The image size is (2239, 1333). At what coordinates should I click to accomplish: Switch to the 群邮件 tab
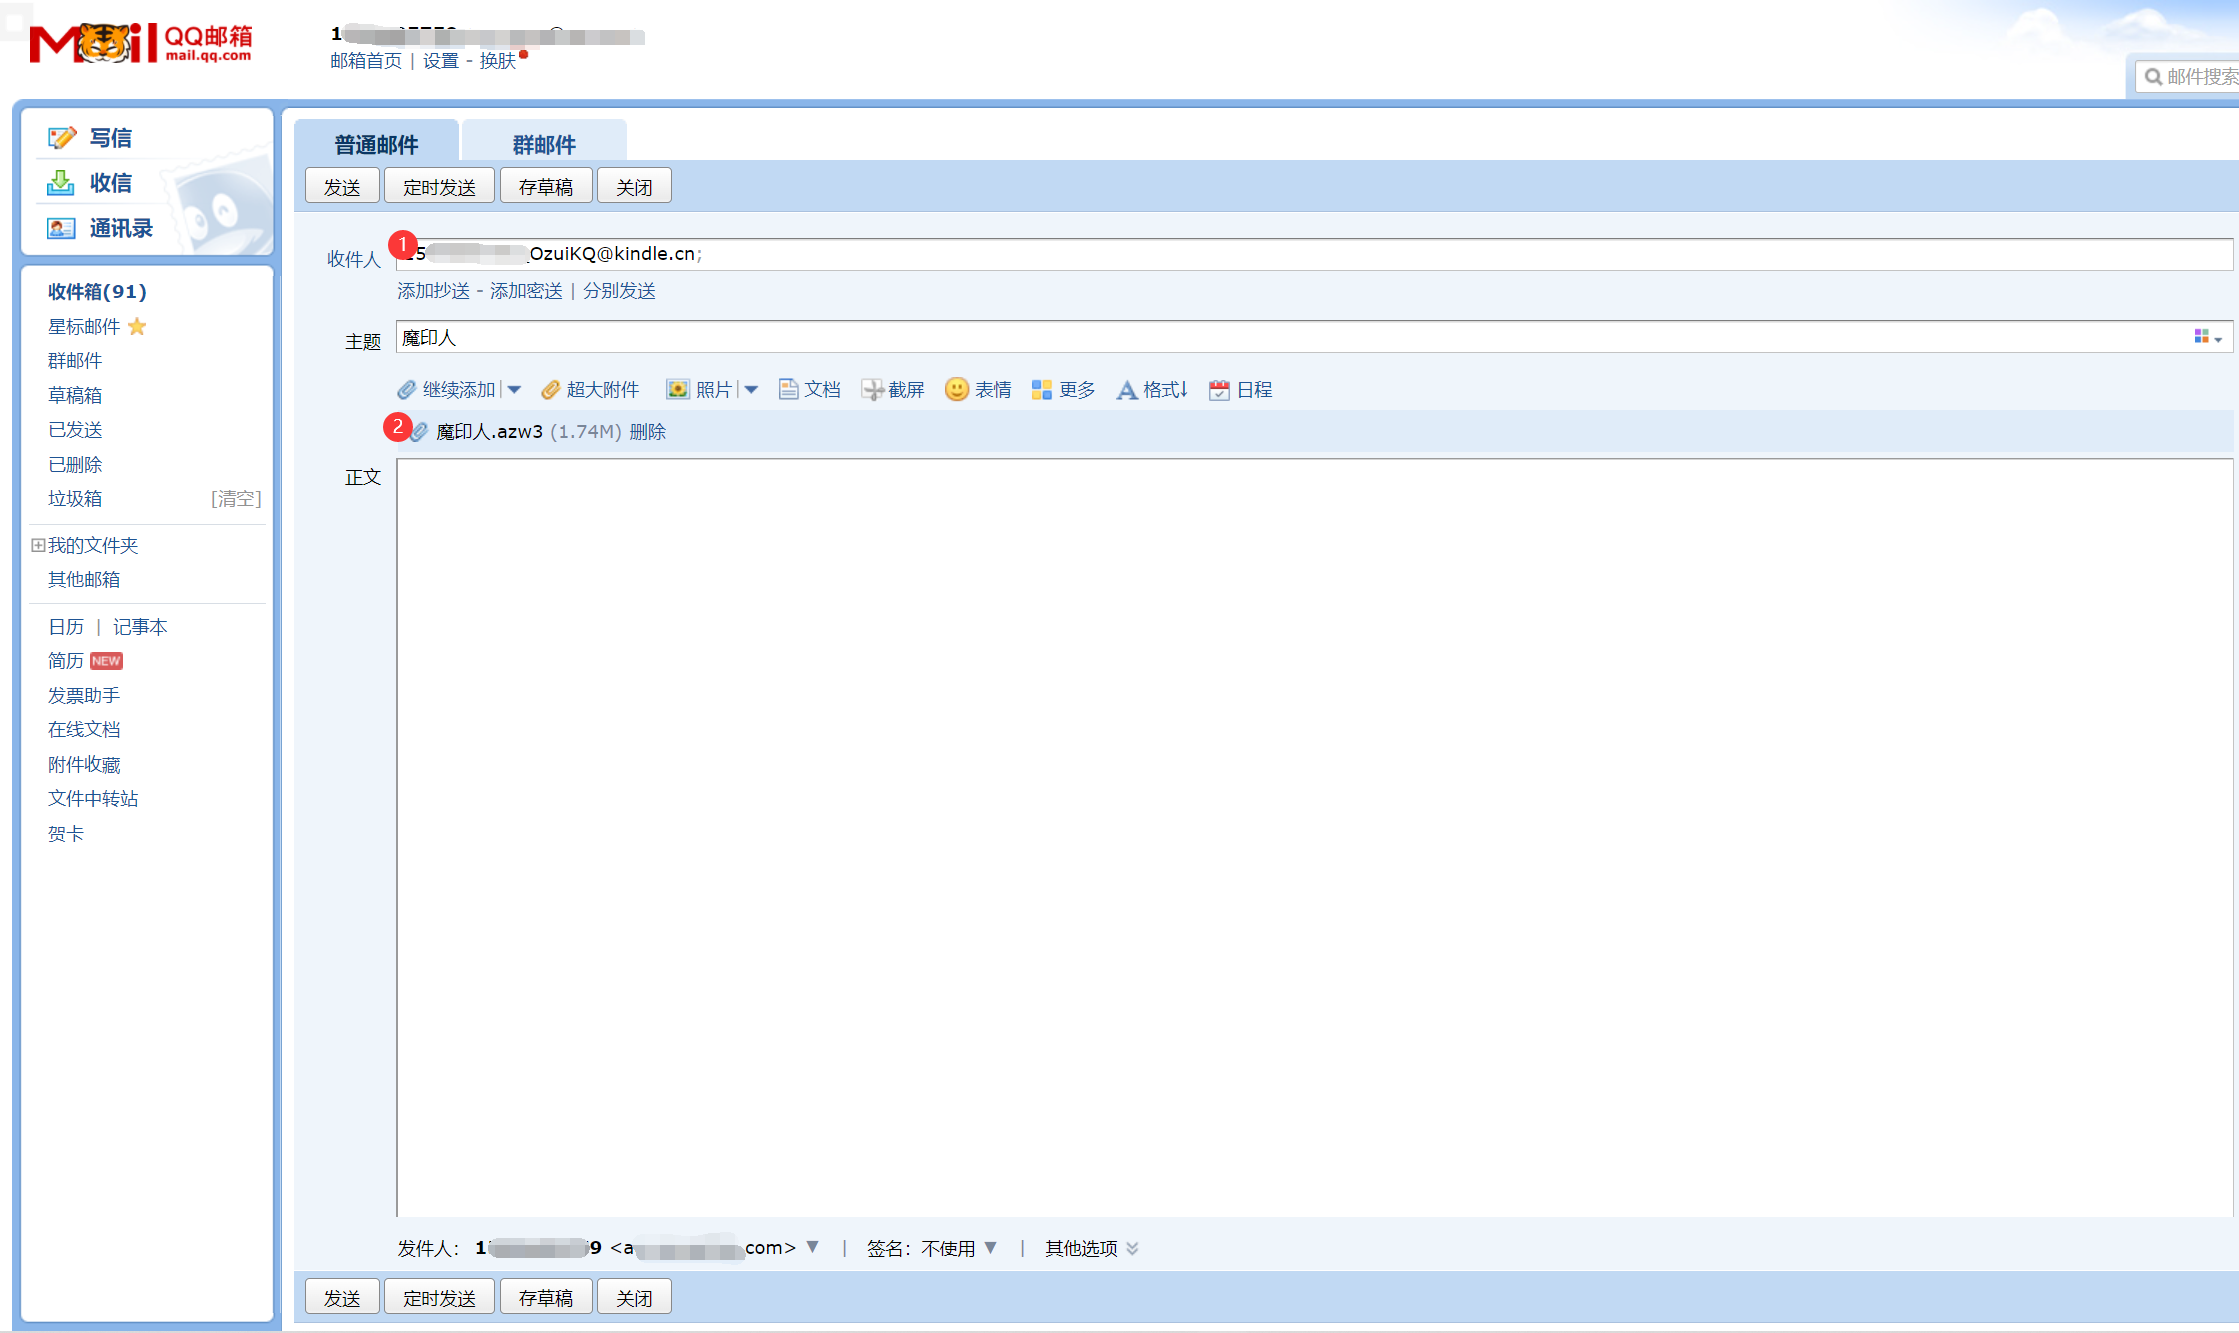(544, 145)
